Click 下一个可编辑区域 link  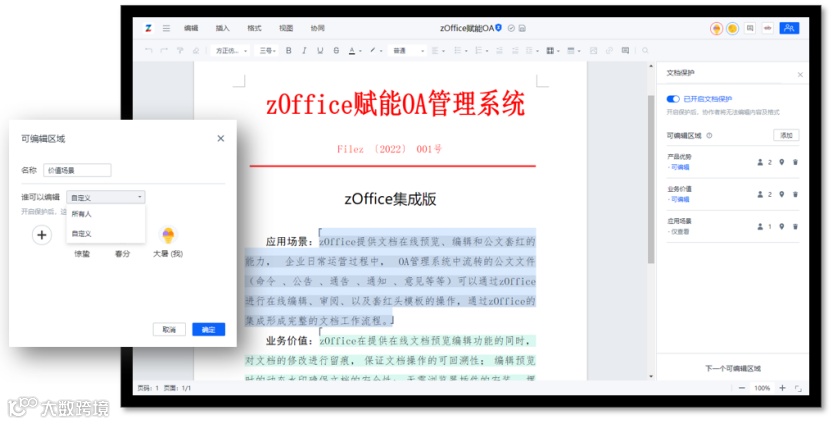coord(733,368)
